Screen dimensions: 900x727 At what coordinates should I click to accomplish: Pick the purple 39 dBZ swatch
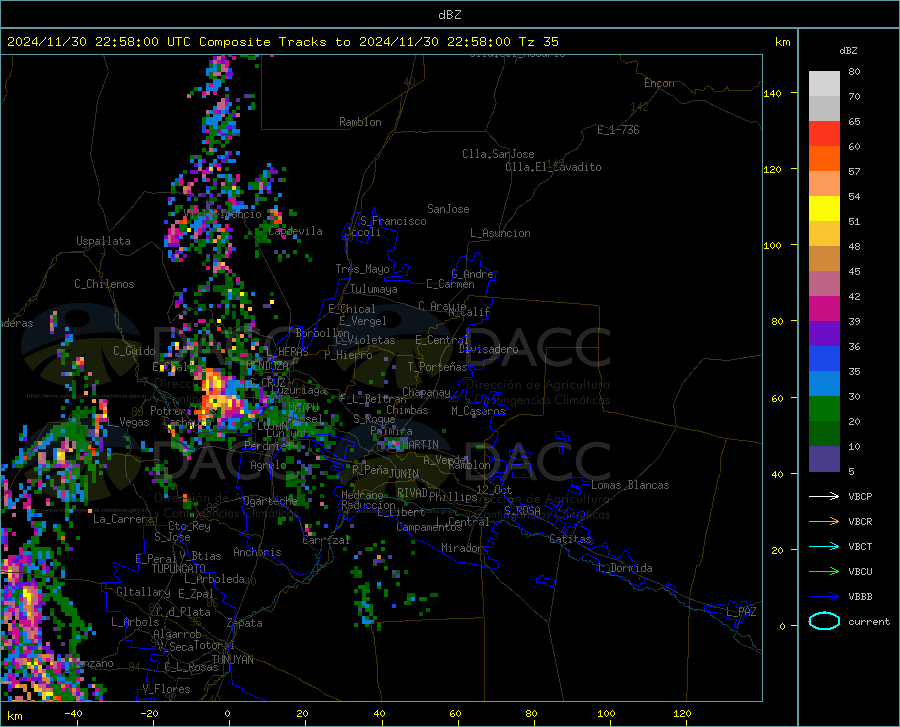click(x=824, y=334)
